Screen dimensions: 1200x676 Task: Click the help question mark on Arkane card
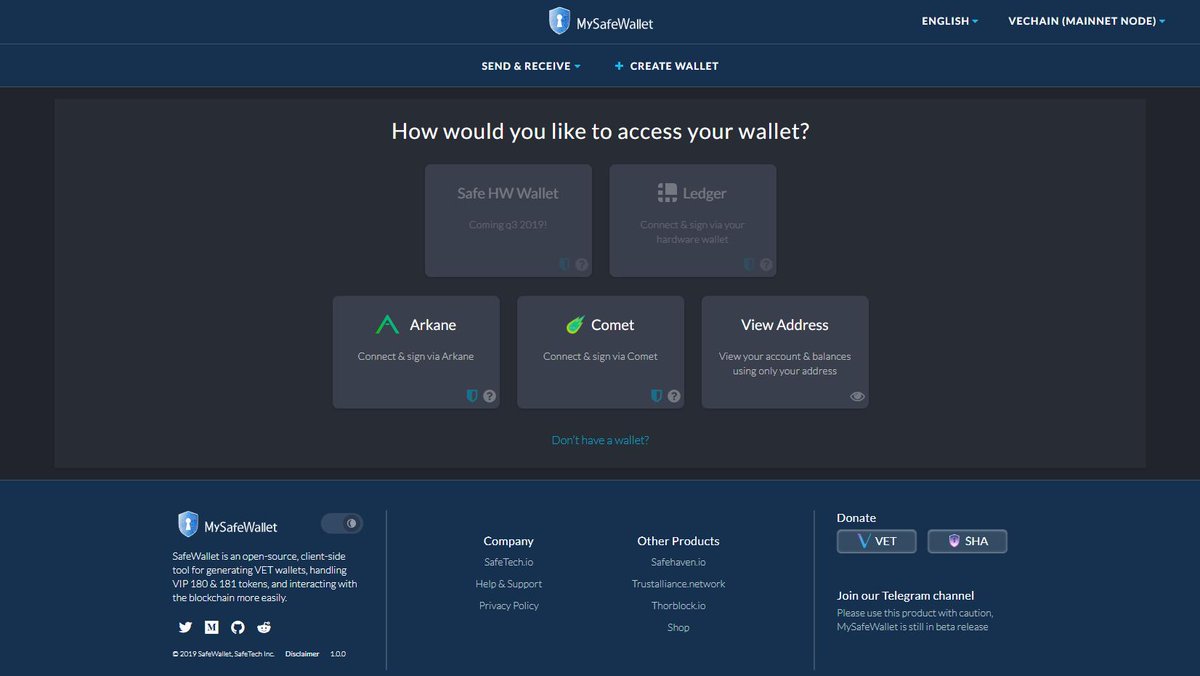(x=489, y=396)
